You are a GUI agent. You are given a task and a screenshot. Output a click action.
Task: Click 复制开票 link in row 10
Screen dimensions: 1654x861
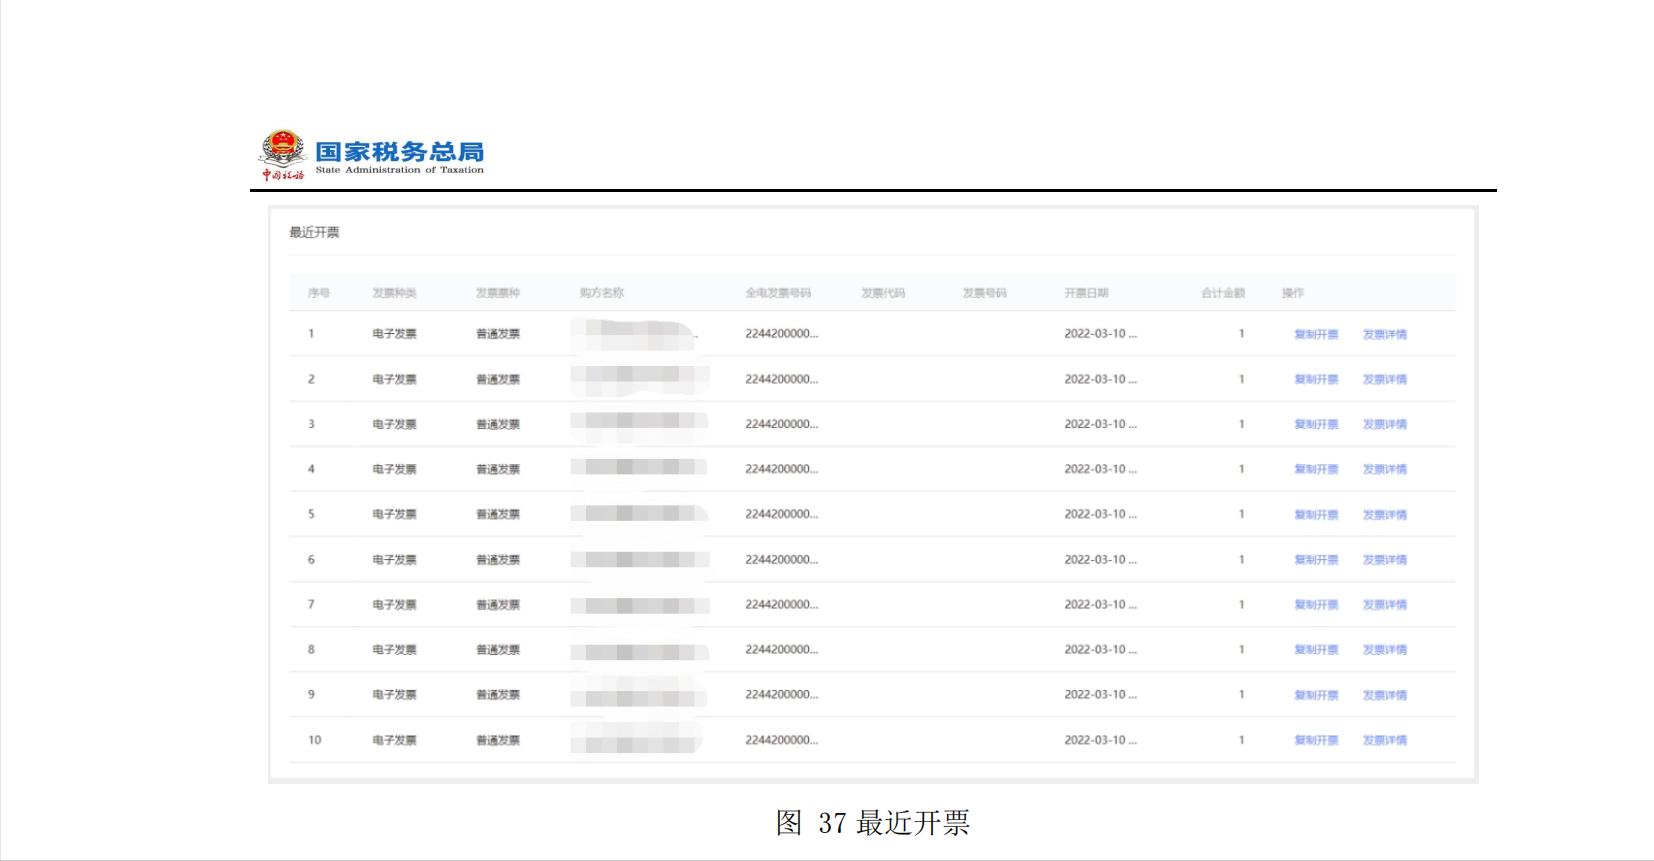click(1316, 741)
